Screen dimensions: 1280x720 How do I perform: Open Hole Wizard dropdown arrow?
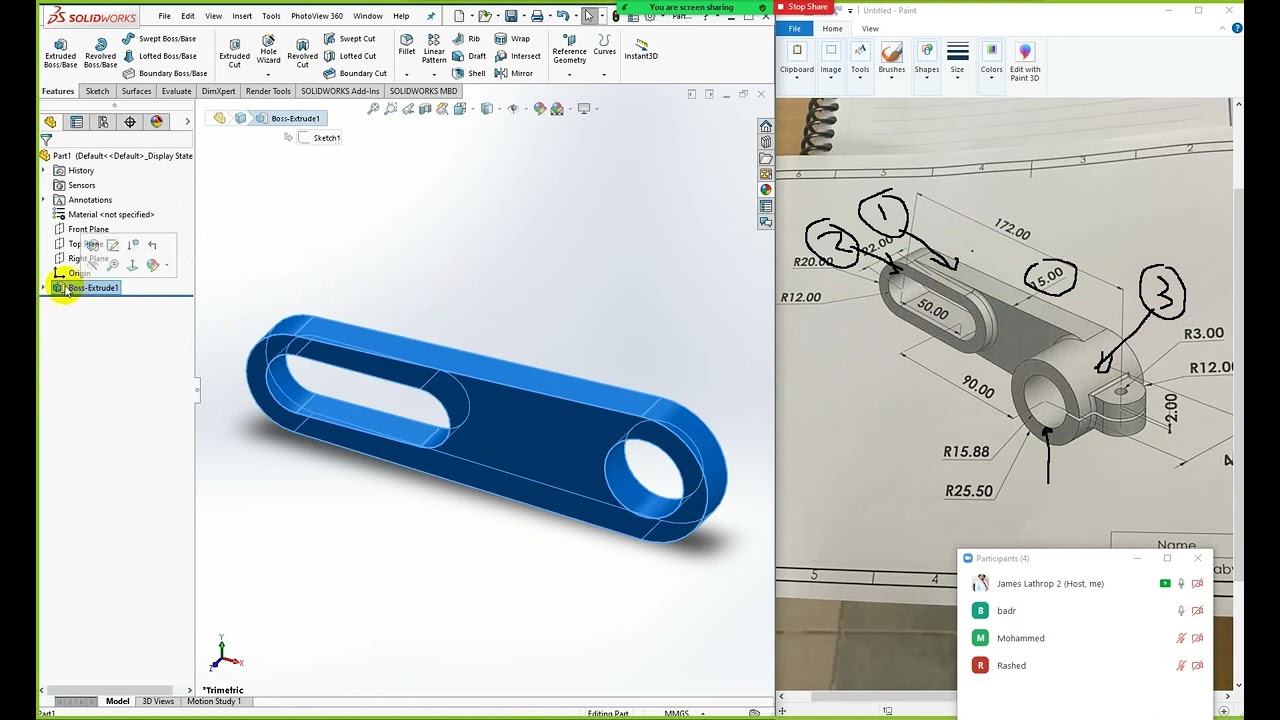[x=268, y=74]
